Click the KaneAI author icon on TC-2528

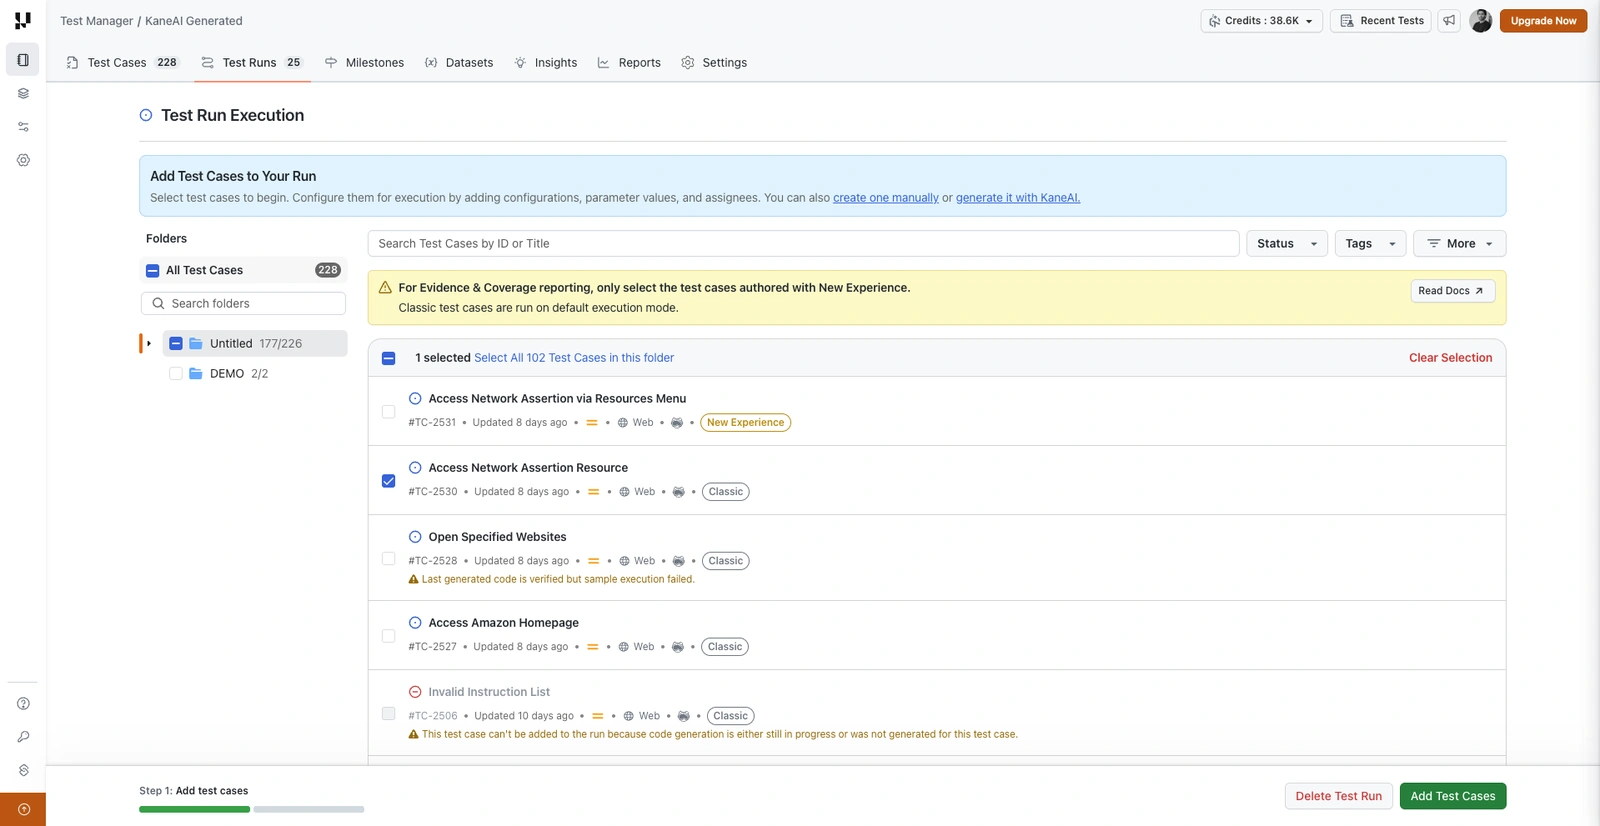point(679,561)
